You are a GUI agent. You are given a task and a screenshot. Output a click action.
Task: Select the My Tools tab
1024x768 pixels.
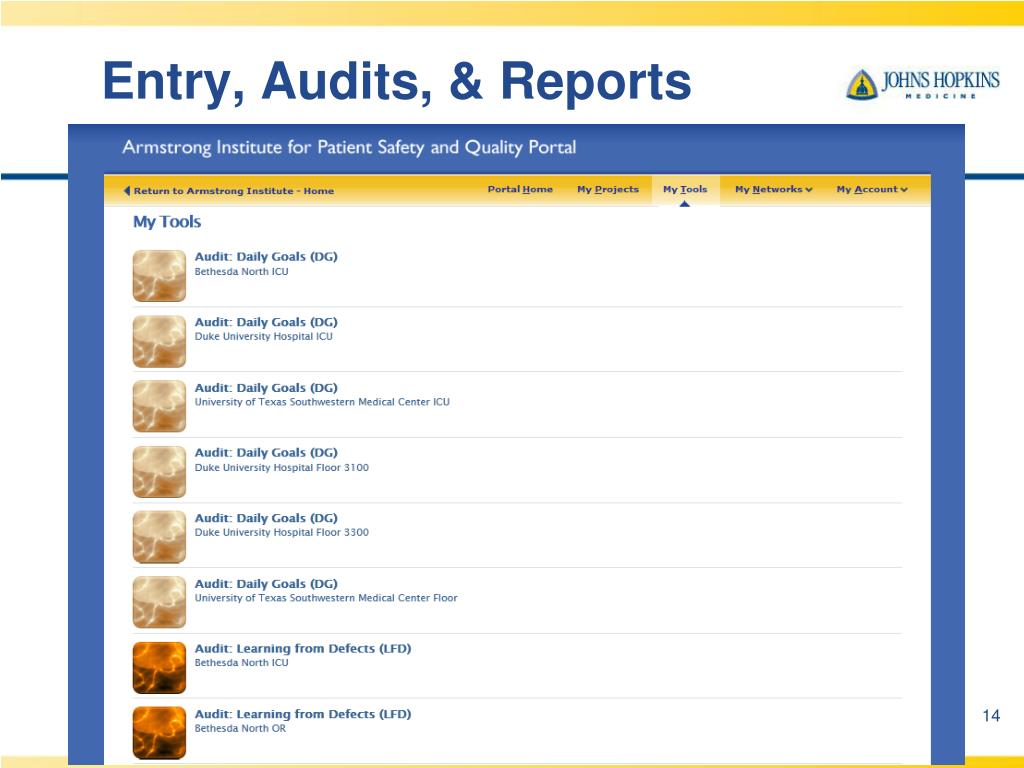coord(685,189)
